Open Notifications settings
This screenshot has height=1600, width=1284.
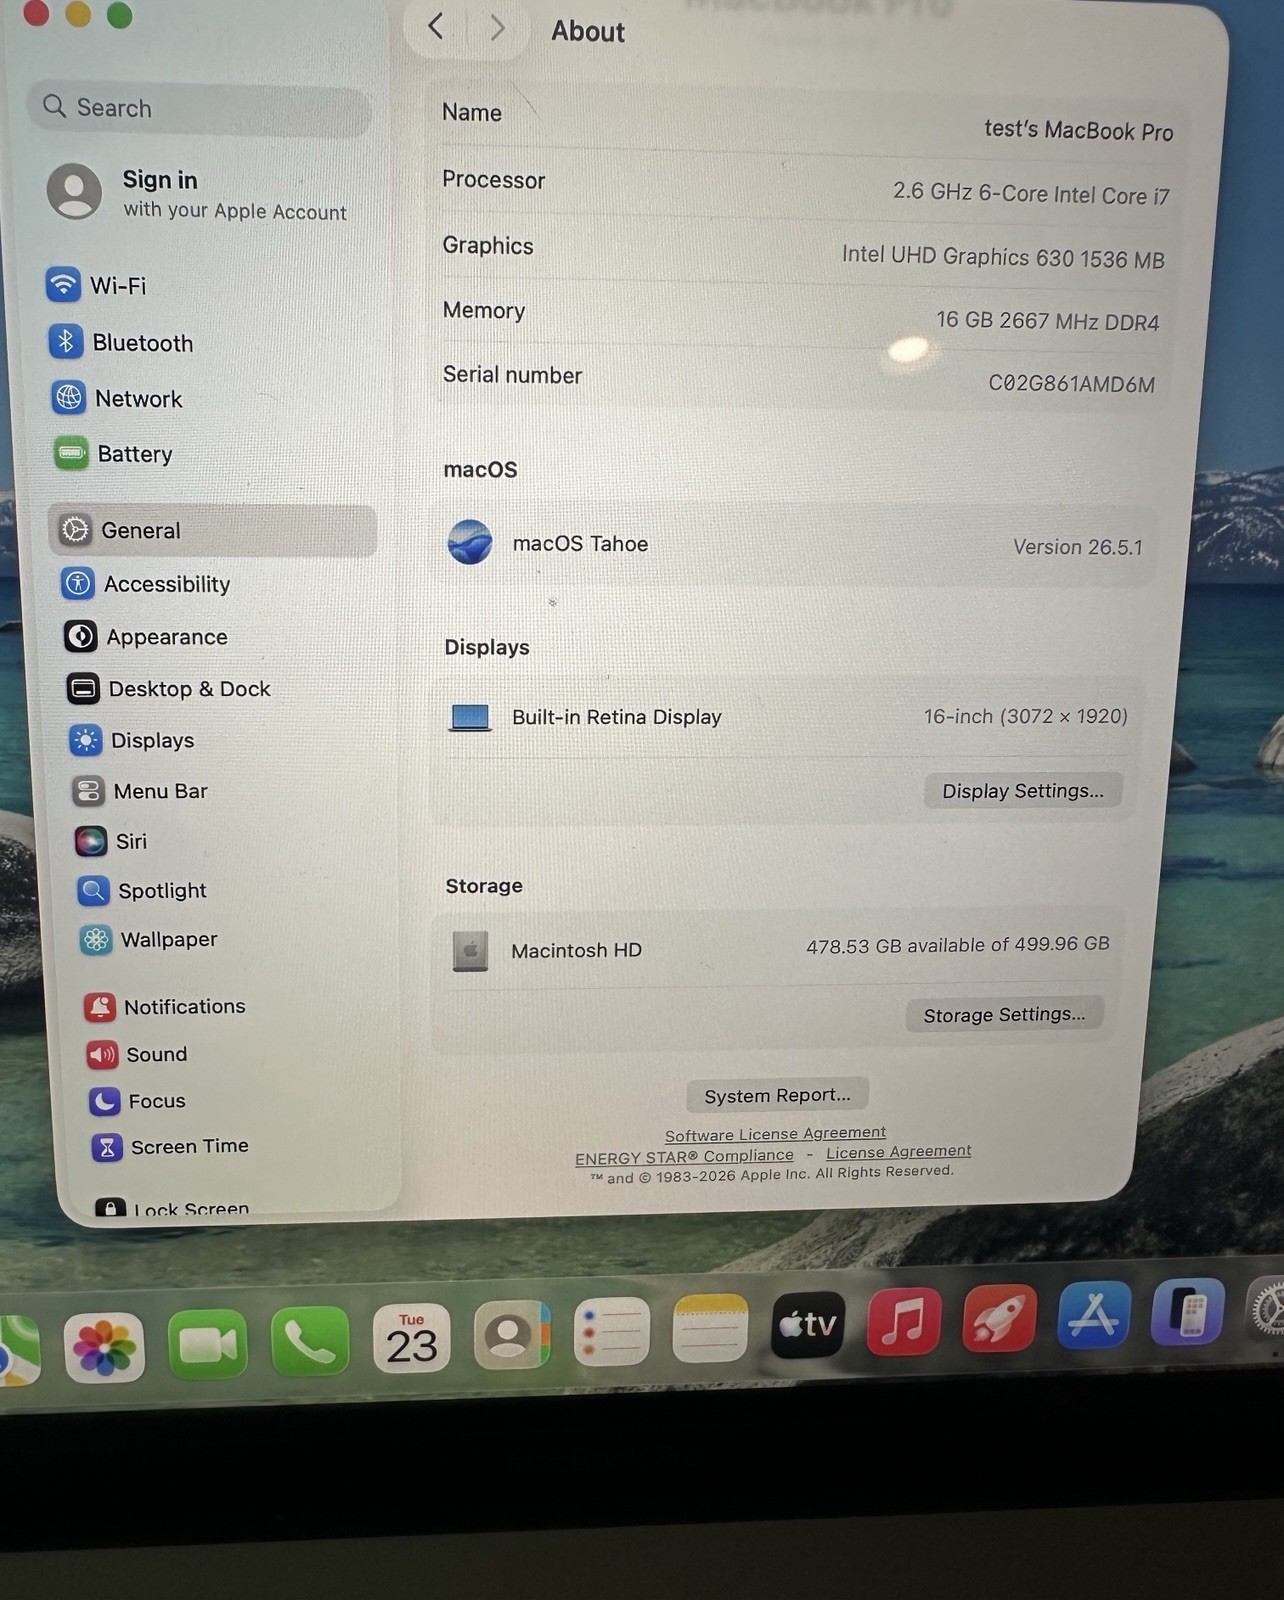click(x=165, y=1006)
